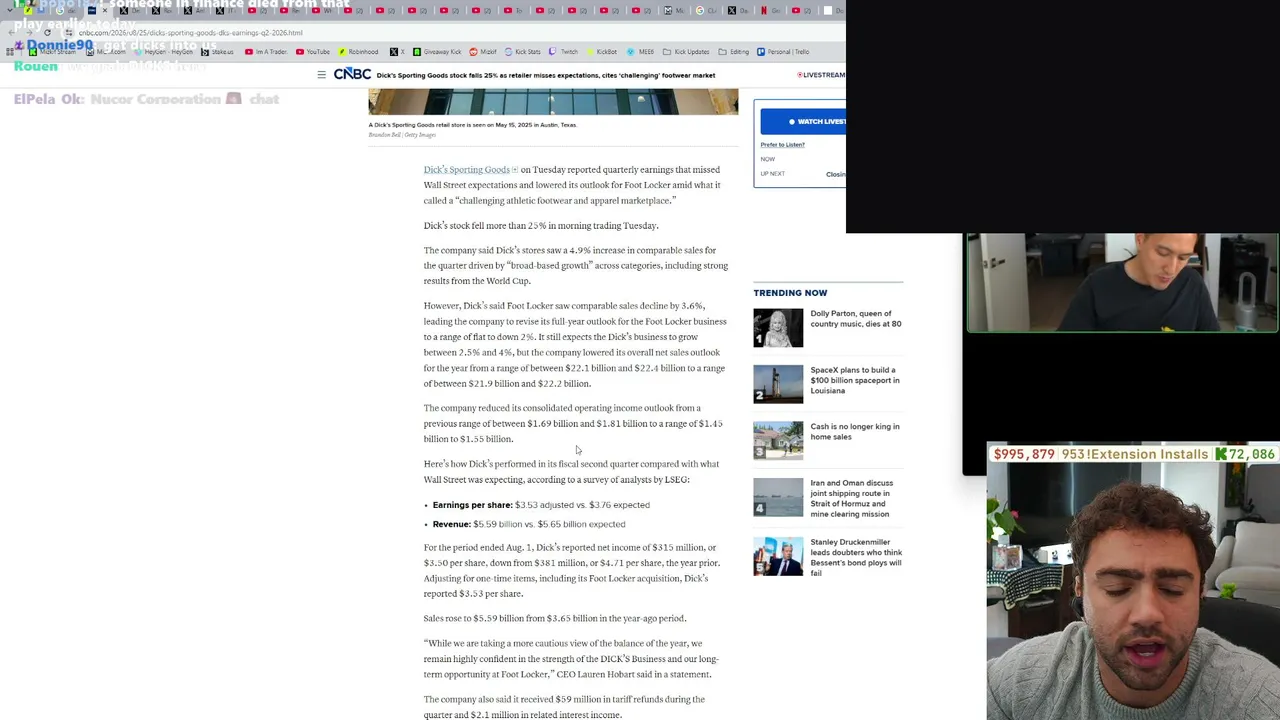Reload the page in the browser

(47, 33)
